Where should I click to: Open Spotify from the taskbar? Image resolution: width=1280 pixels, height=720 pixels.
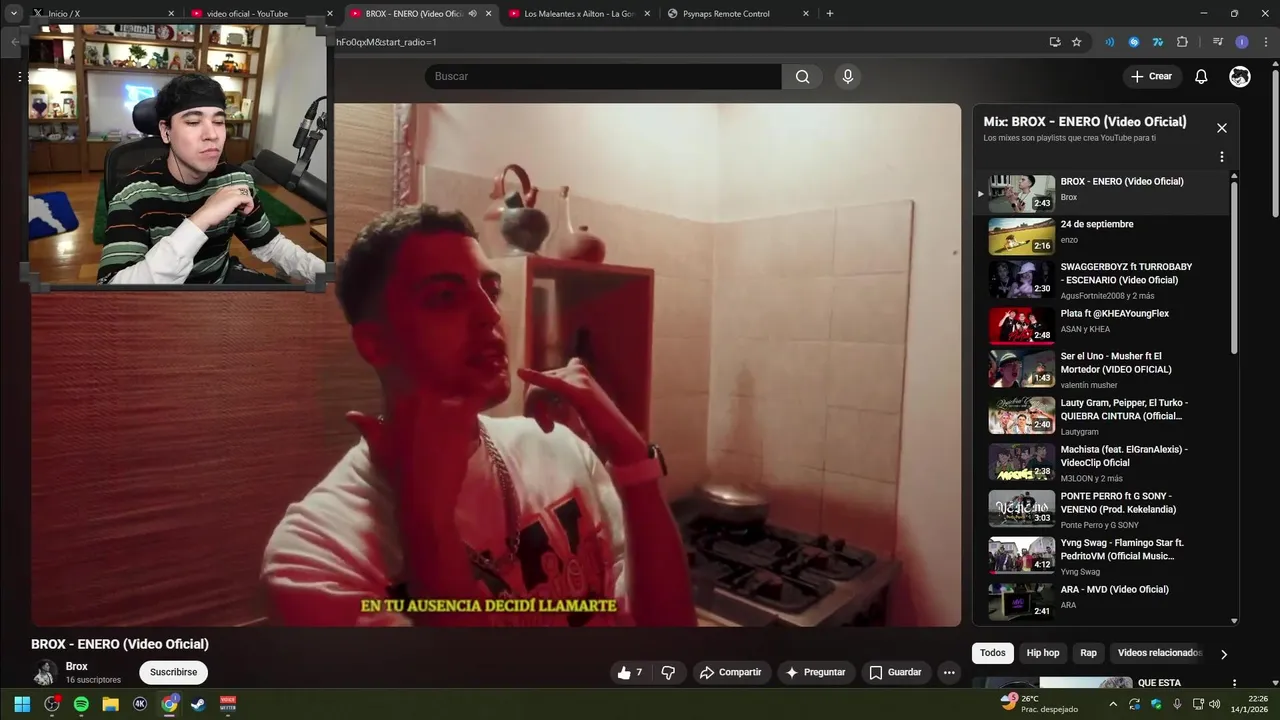click(x=81, y=704)
